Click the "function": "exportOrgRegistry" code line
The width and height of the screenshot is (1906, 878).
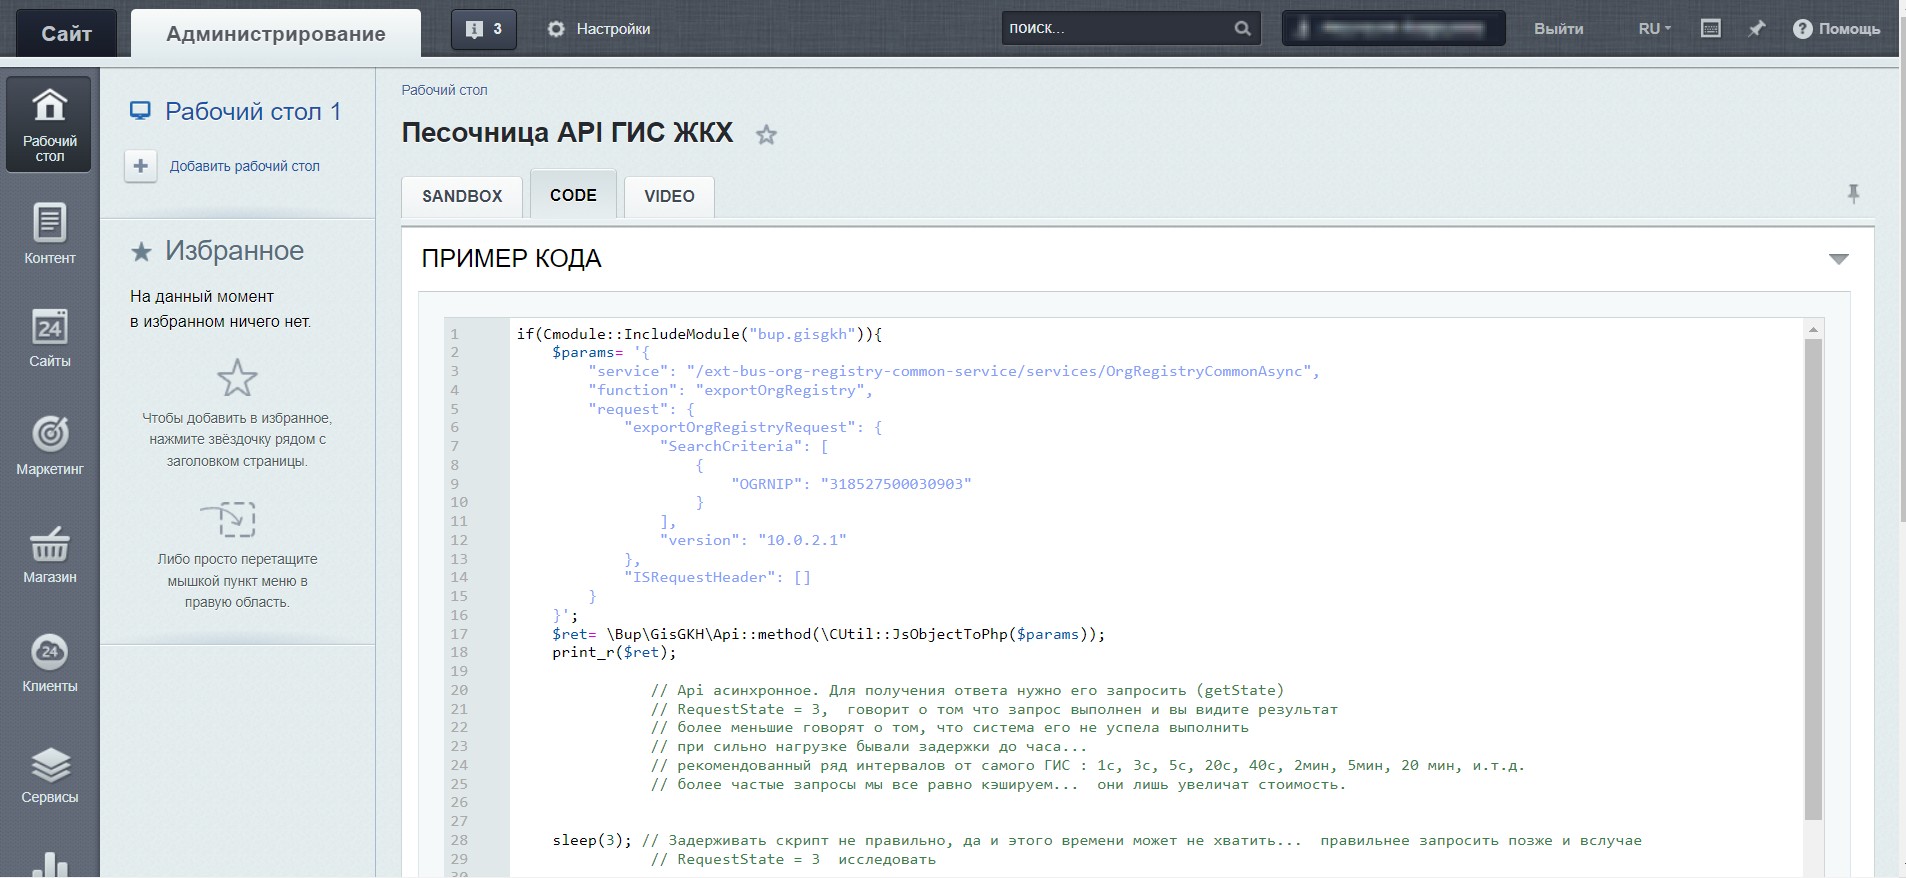click(731, 390)
